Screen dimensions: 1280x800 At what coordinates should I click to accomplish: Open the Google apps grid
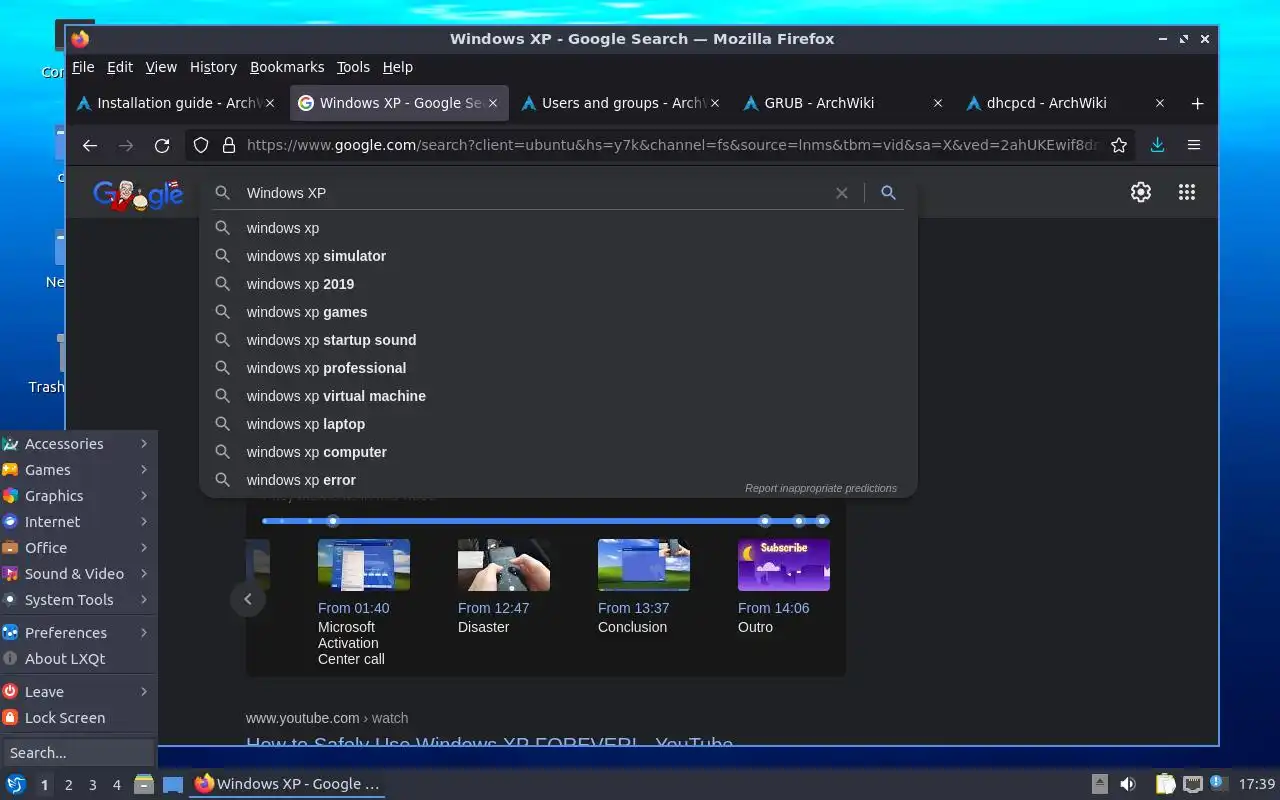click(1187, 192)
